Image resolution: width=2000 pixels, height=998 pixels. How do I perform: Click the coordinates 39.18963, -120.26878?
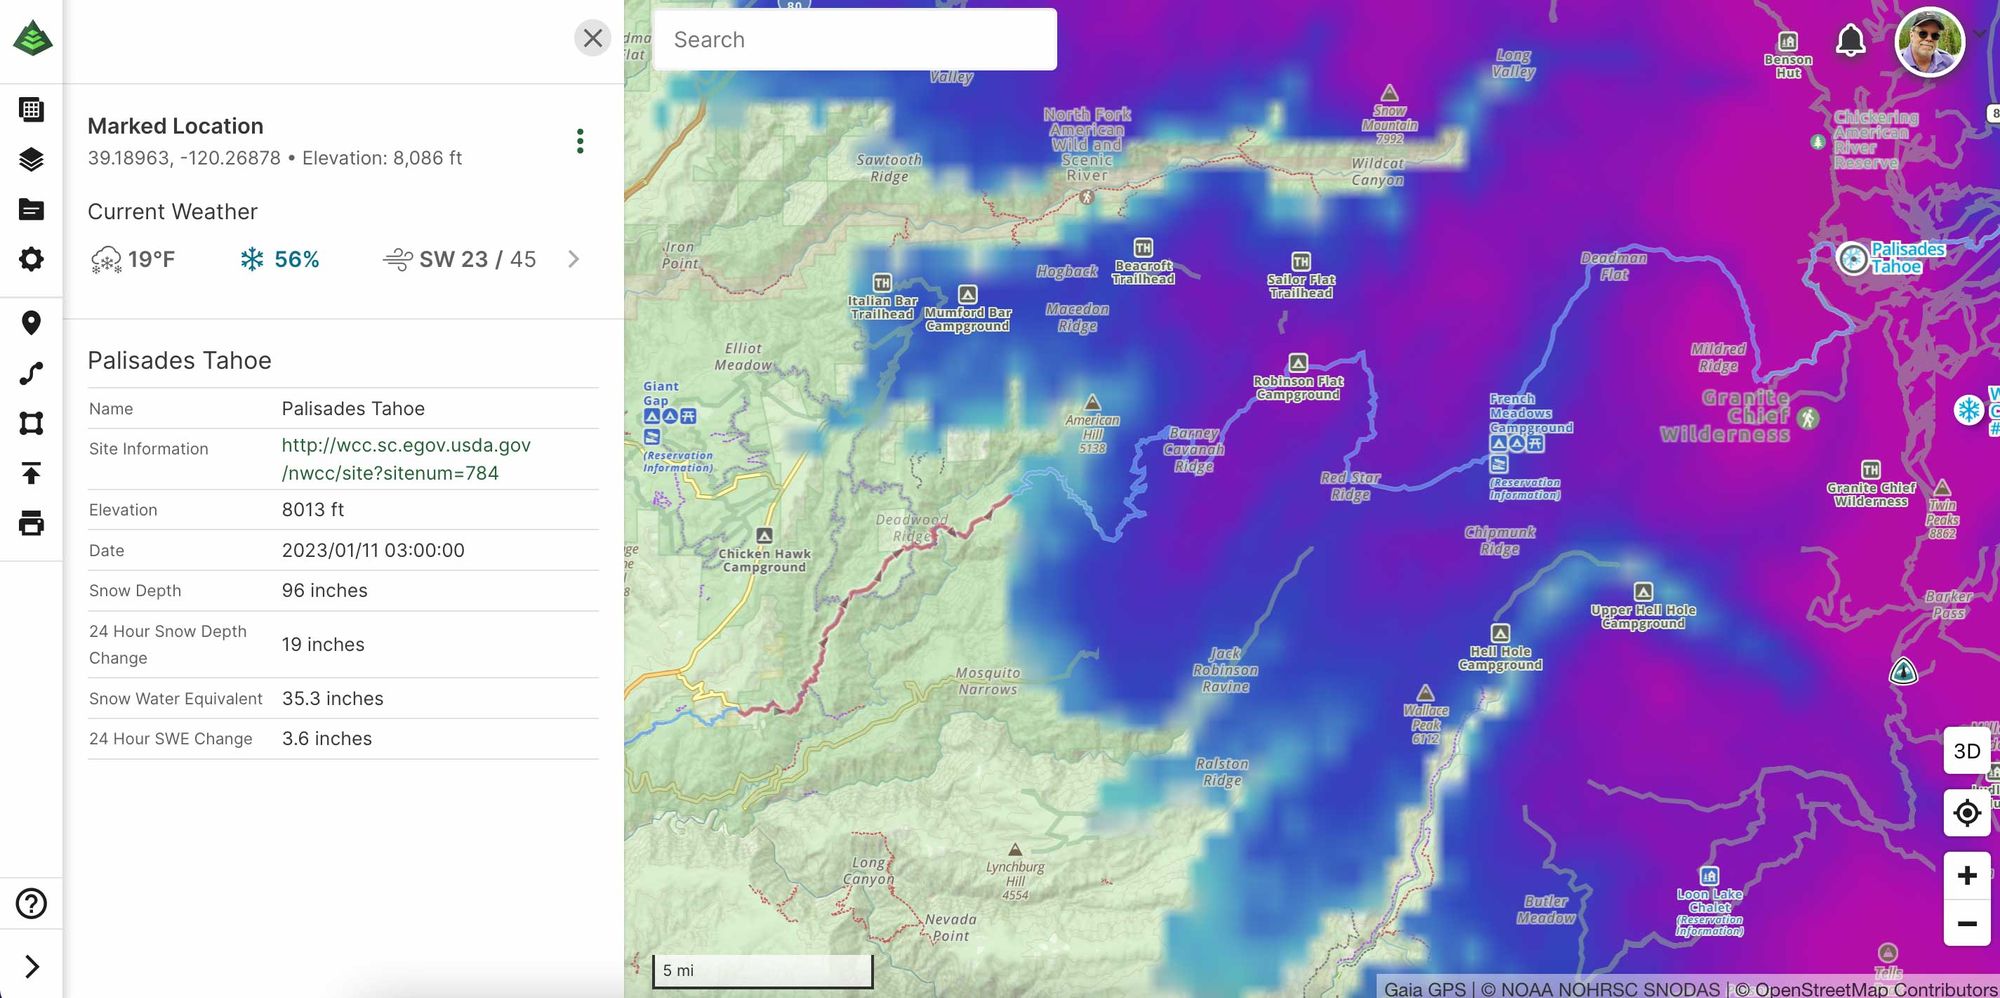click(x=184, y=158)
